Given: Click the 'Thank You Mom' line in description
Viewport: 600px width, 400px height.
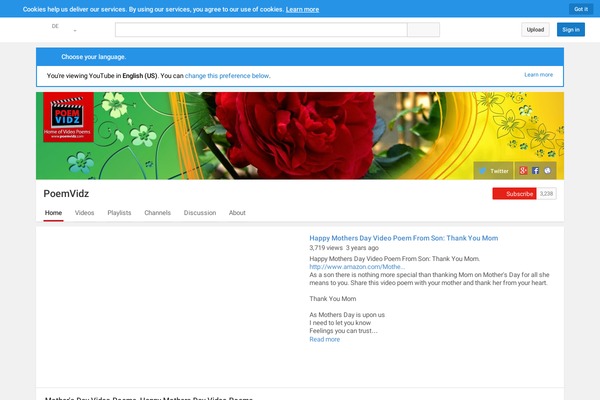Looking at the screenshot, I should coord(333,299).
